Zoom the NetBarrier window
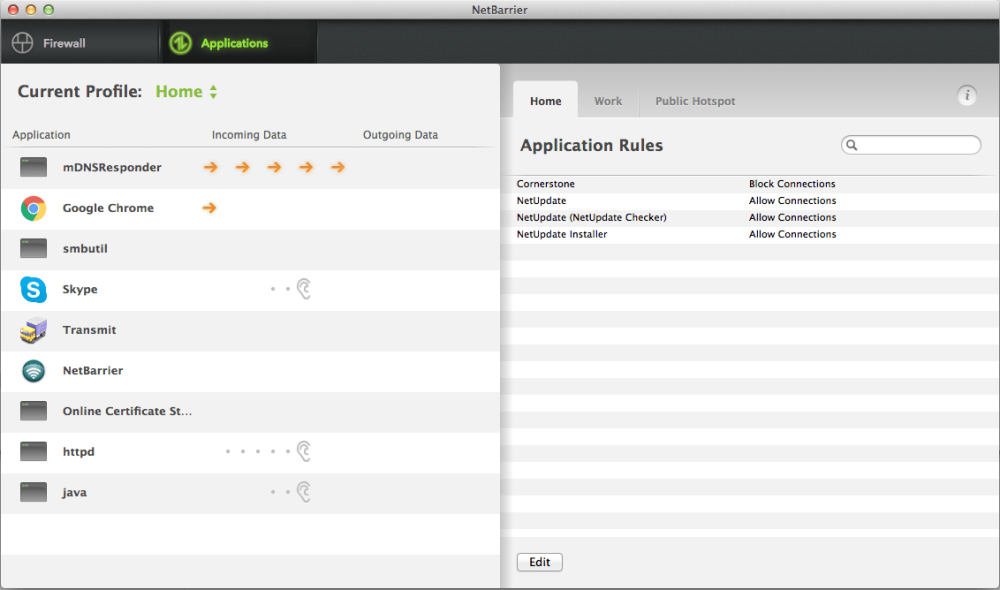1000x590 pixels. tap(48, 10)
